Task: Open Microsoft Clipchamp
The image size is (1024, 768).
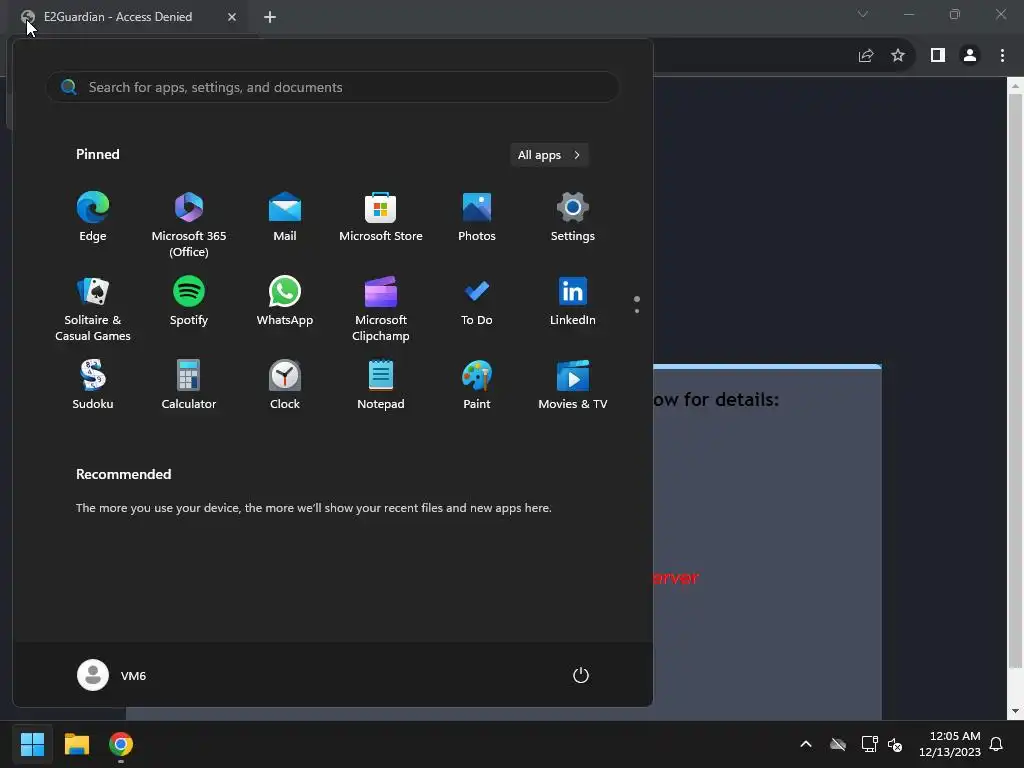Action: pos(381,309)
